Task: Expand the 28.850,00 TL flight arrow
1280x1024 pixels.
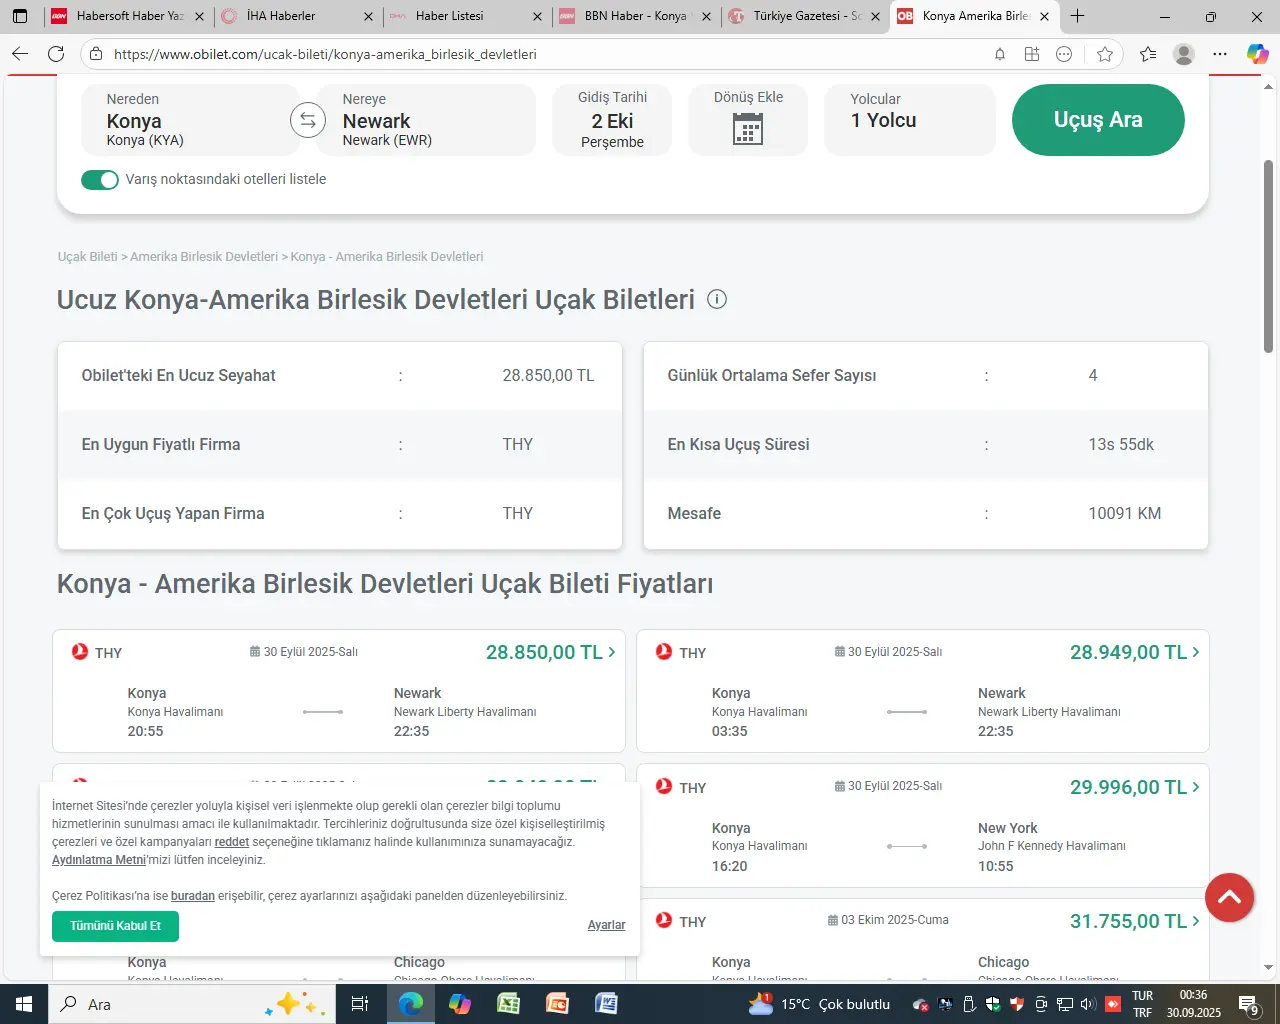Action: [612, 652]
